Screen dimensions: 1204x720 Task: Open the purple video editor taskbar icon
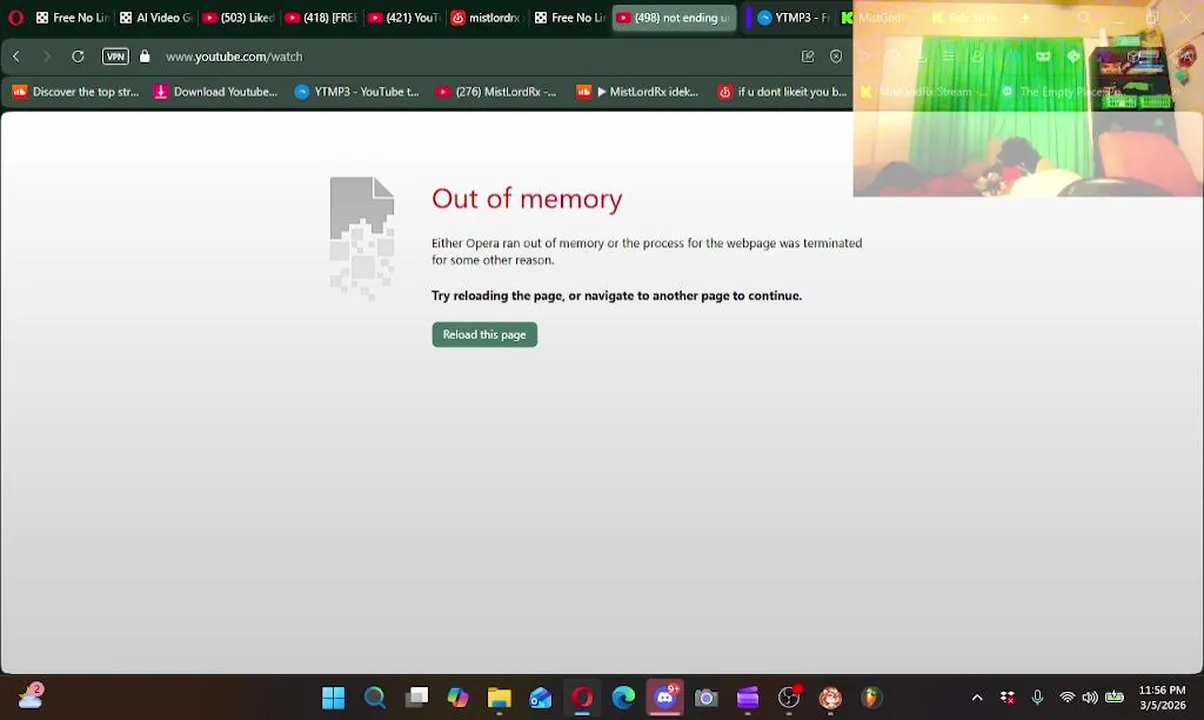click(x=748, y=697)
